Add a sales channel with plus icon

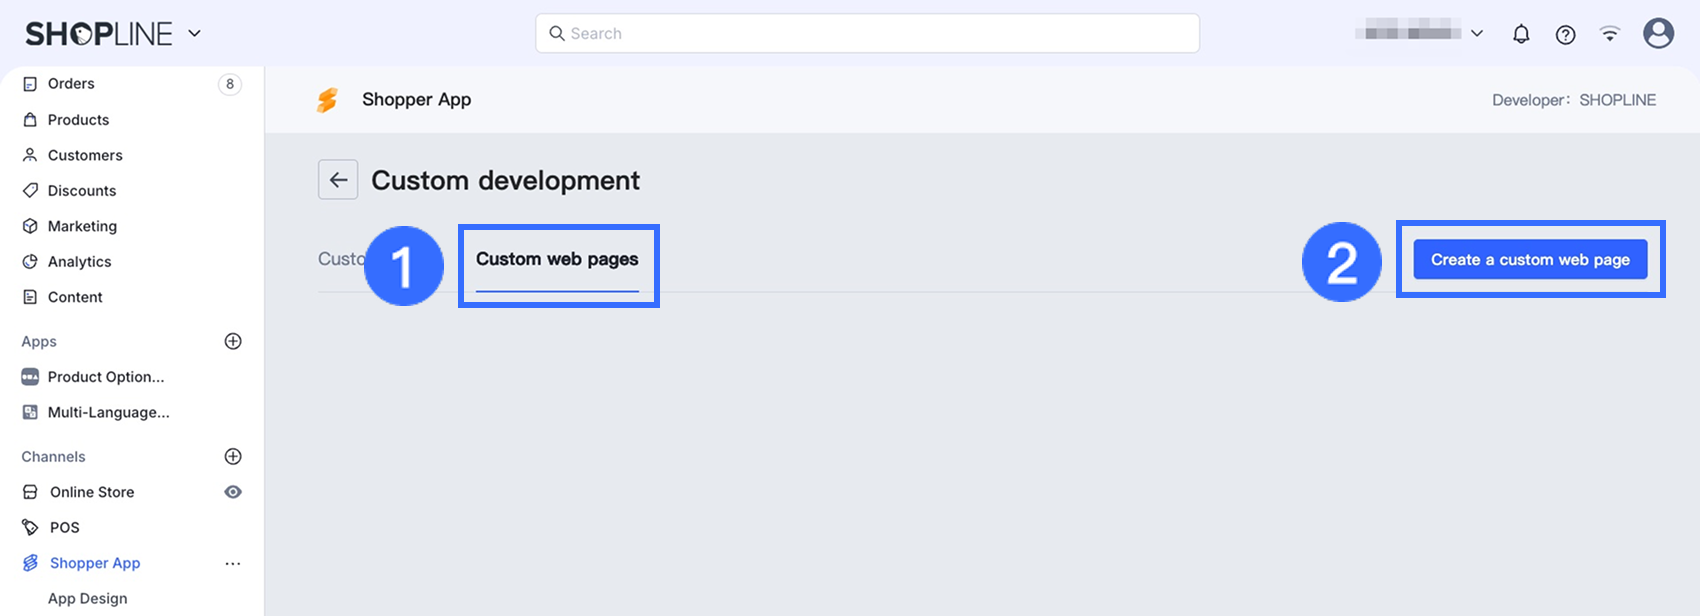coord(233,456)
